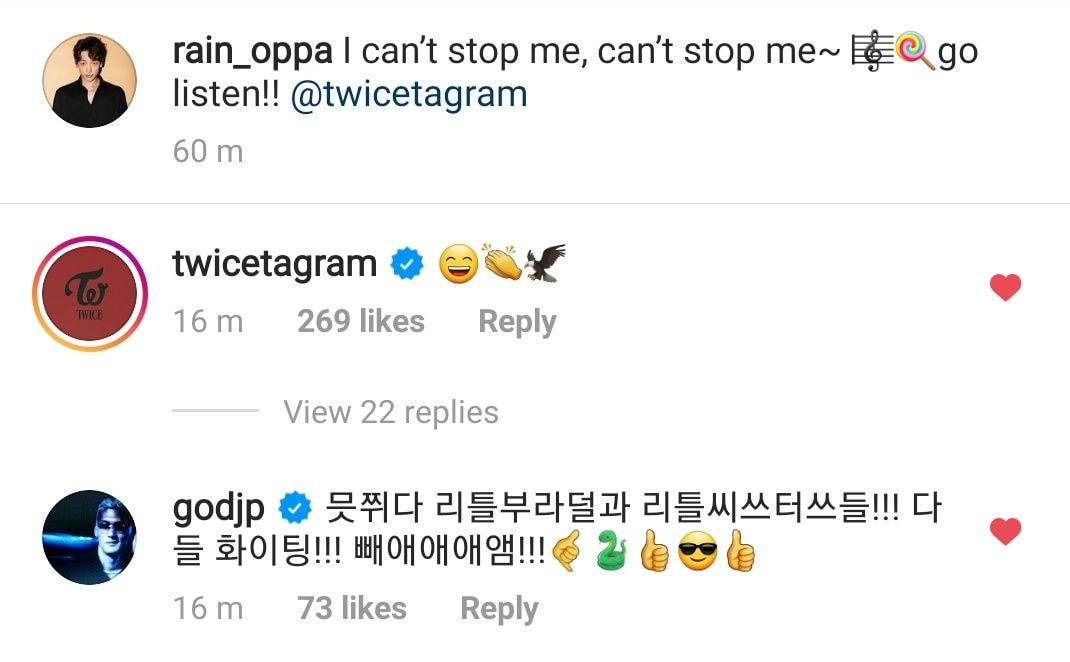Open the @twicetagram mention link
The image size is (1070, 662).
click(x=408, y=94)
